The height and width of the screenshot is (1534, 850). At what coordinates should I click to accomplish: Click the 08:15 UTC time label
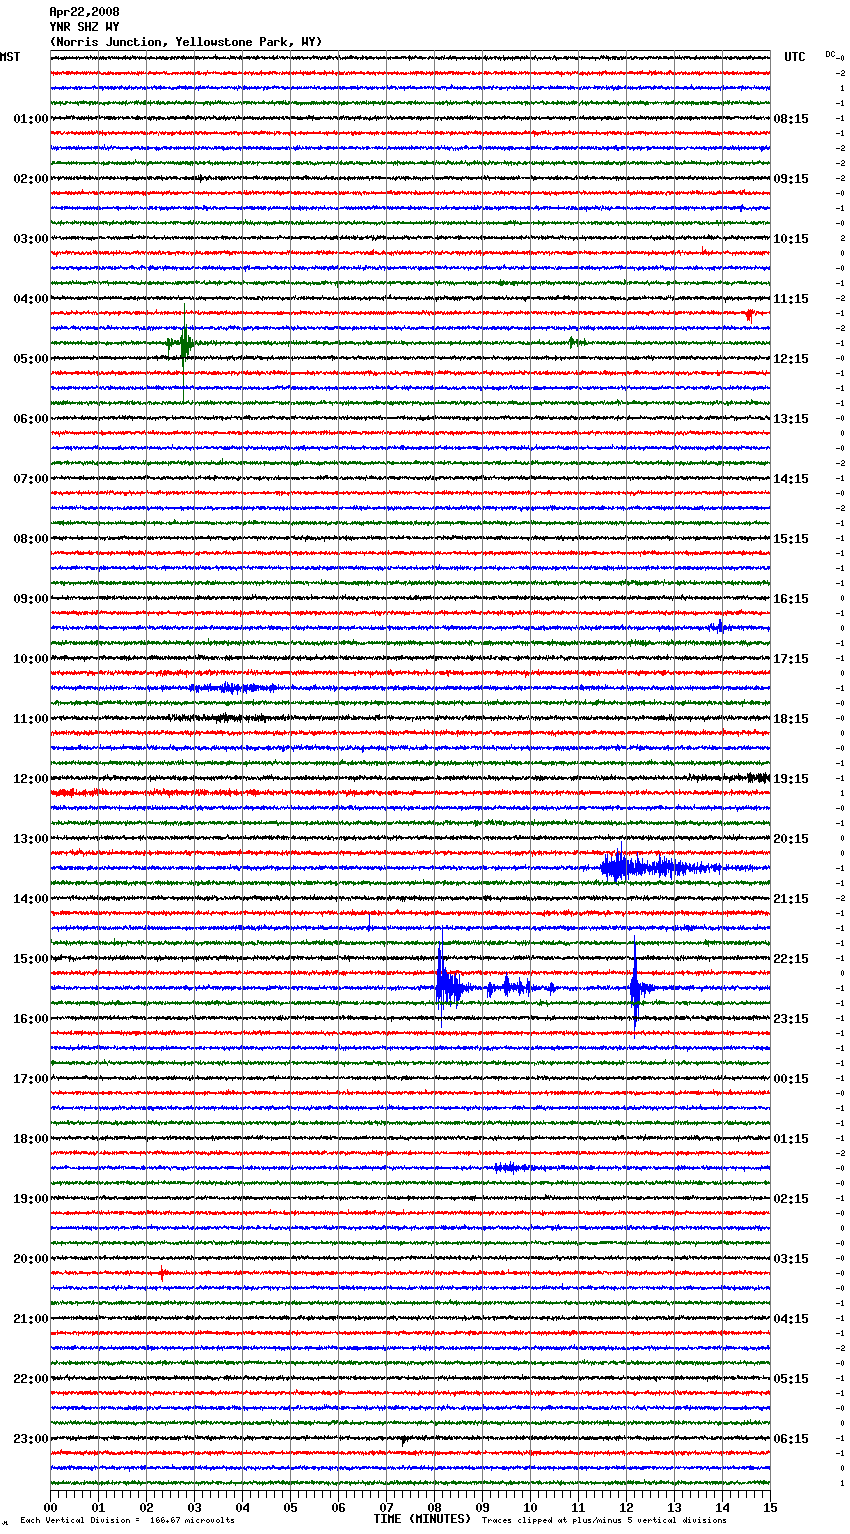[791, 119]
